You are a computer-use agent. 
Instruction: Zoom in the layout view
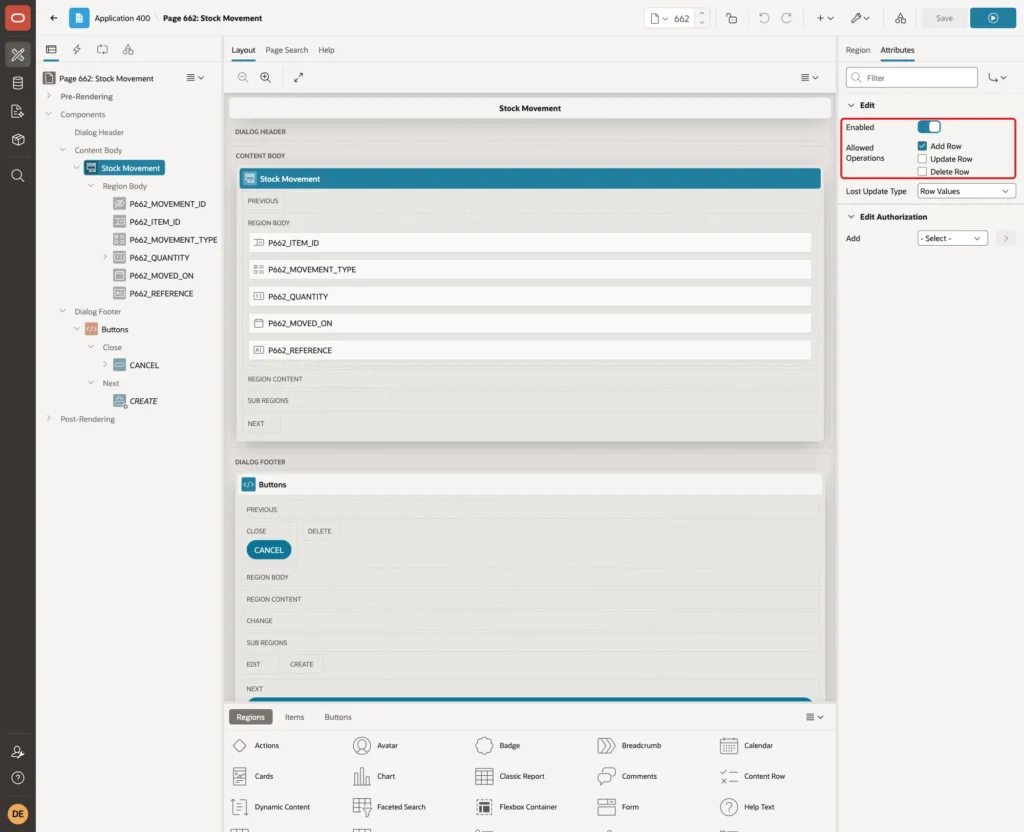tap(266, 77)
